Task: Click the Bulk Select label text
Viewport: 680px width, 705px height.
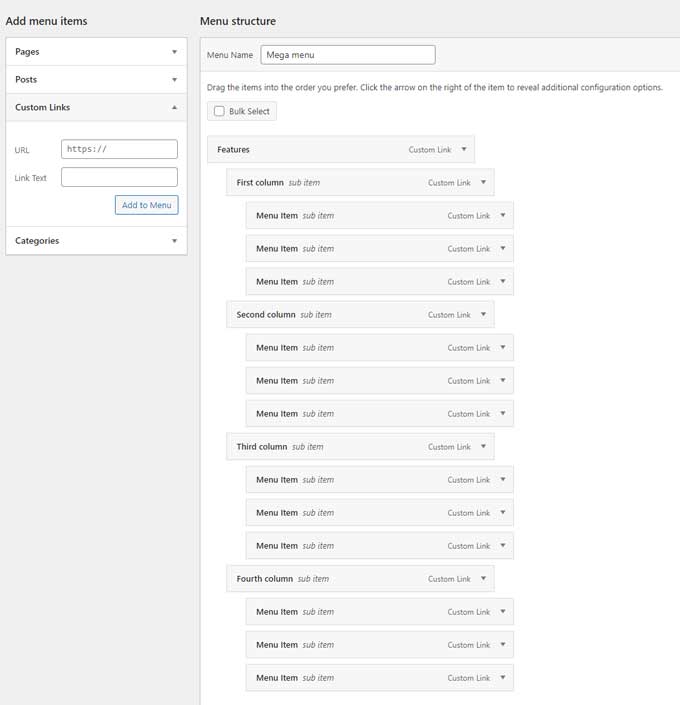Action: [249, 112]
